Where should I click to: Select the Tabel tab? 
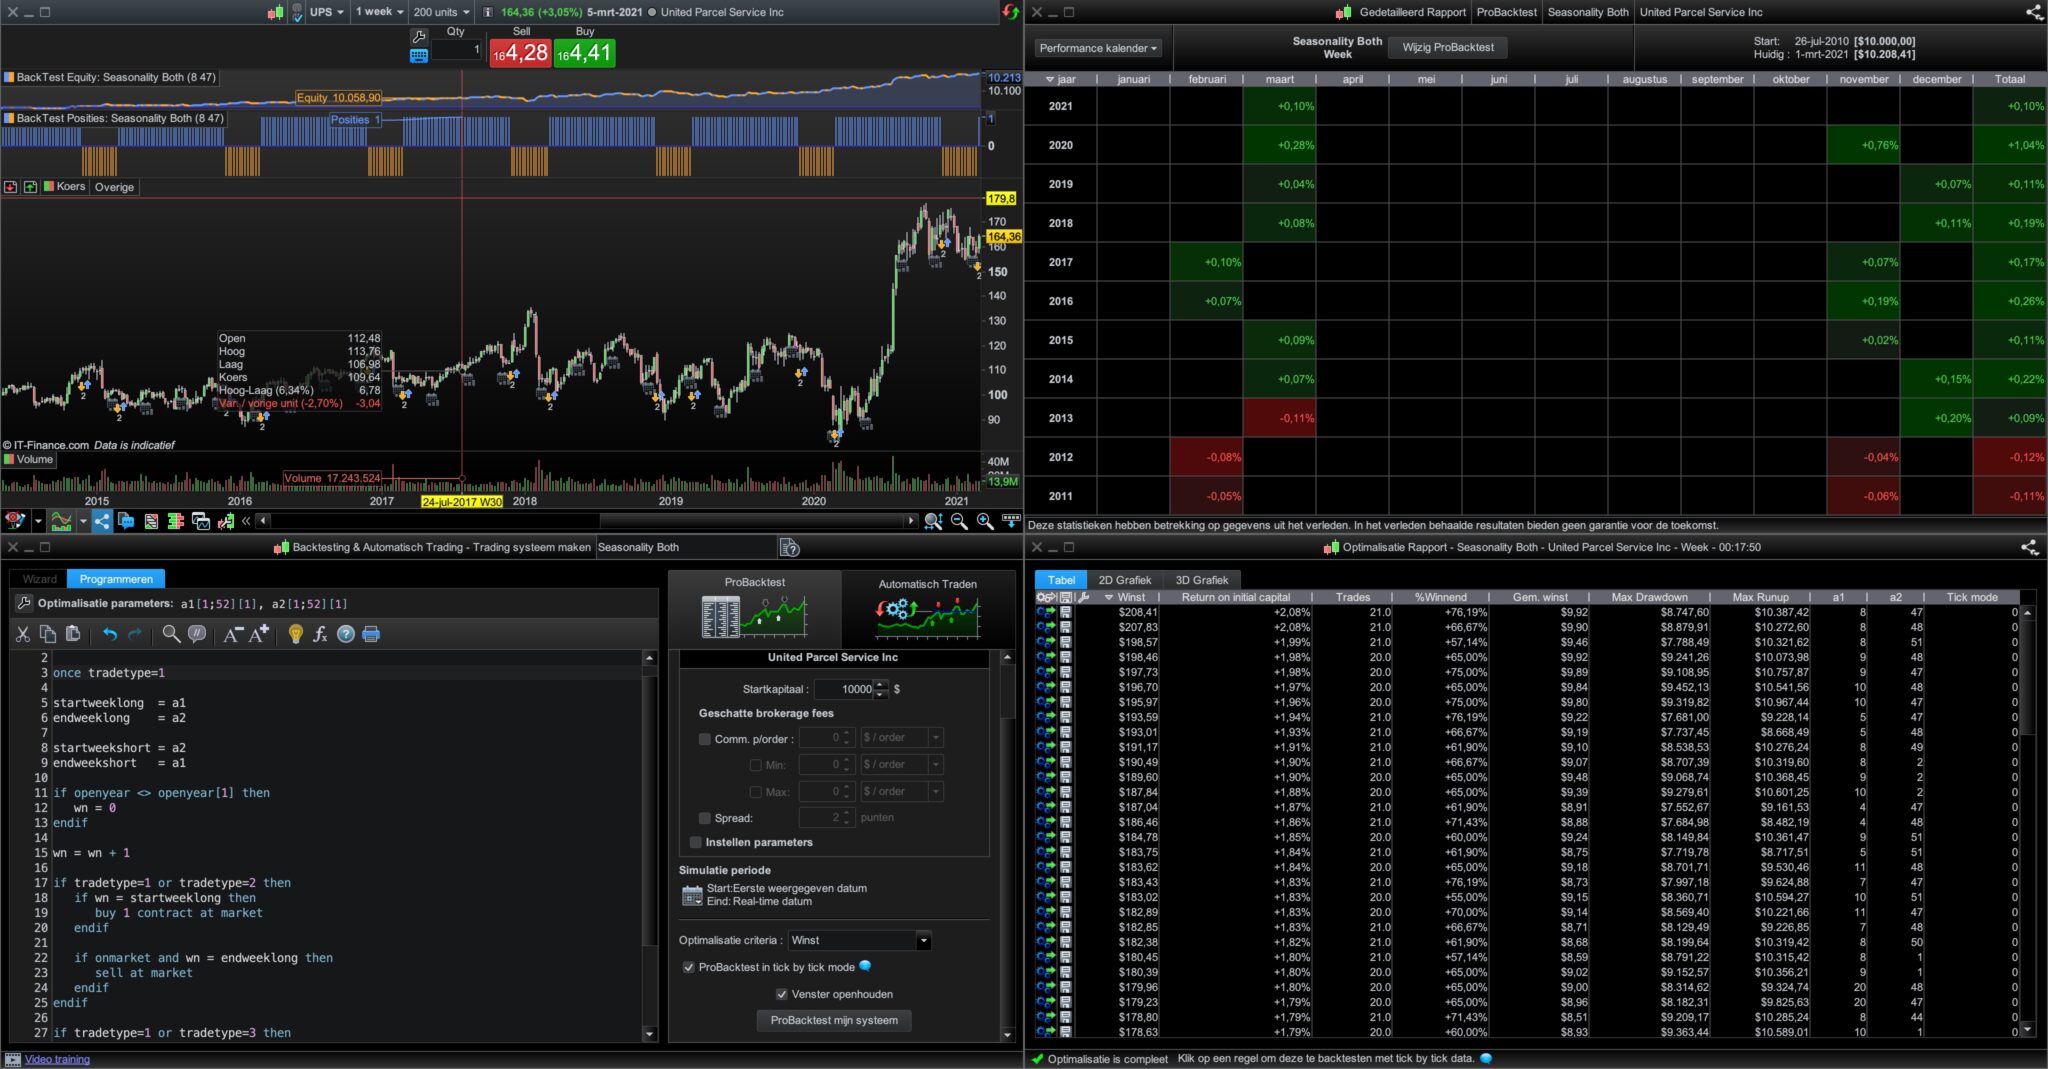point(1061,580)
